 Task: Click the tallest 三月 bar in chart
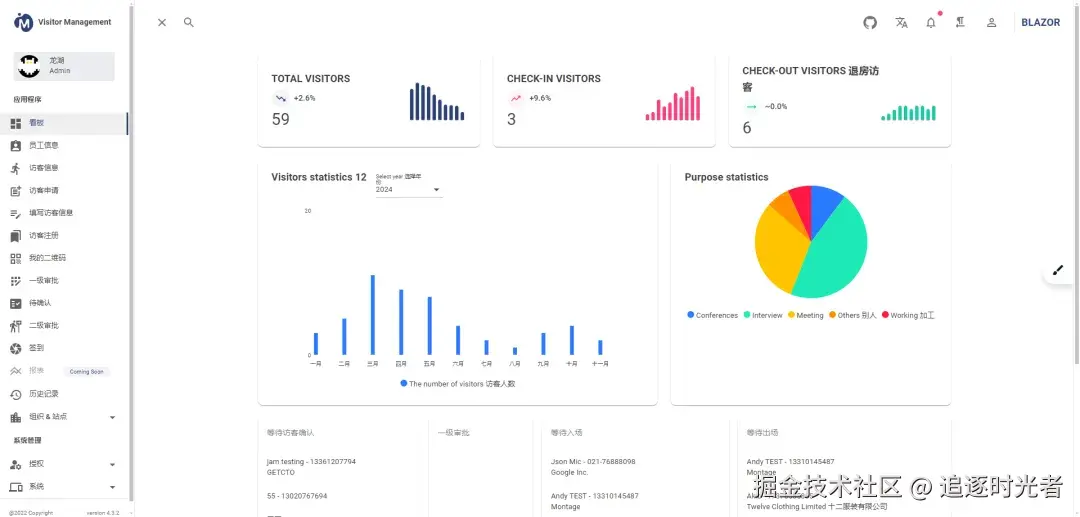373,315
